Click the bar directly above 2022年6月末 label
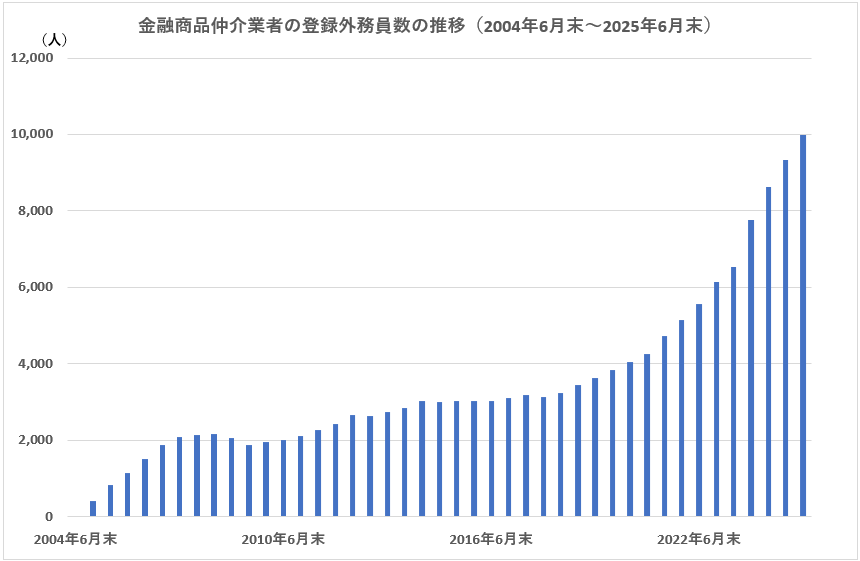This screenshot has height=561, width=860. click(699, 411)
